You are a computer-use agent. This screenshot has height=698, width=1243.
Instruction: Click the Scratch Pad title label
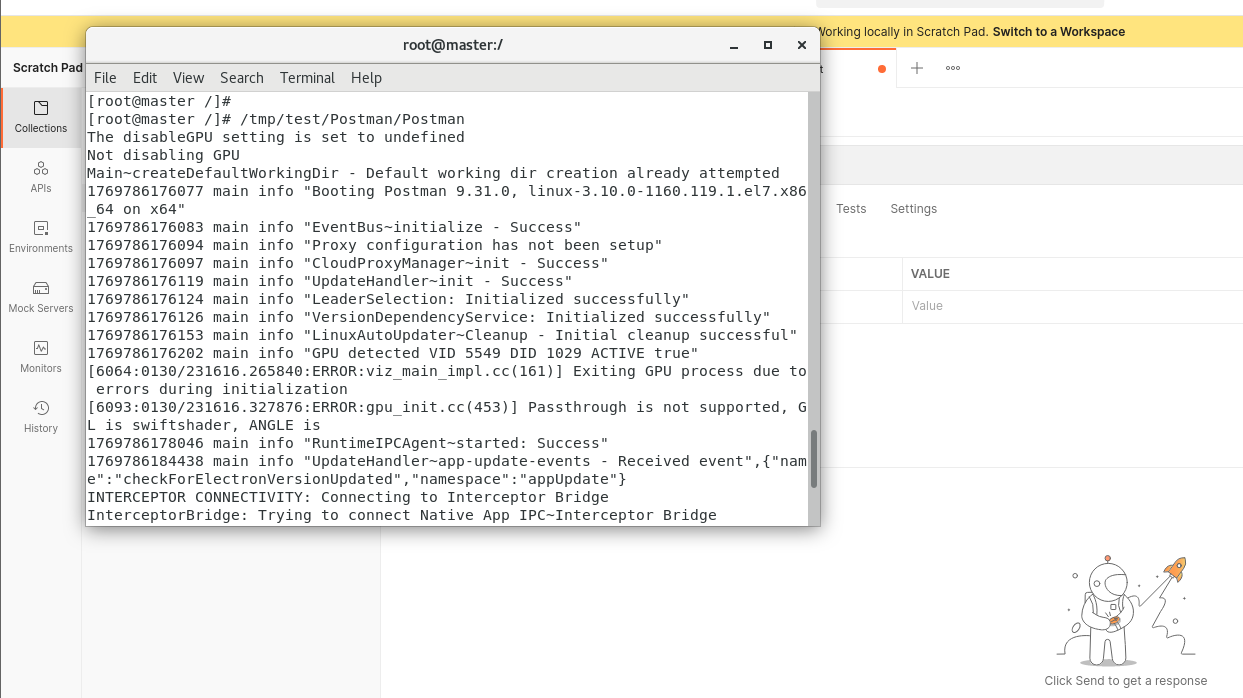click(x=48, y=68)
